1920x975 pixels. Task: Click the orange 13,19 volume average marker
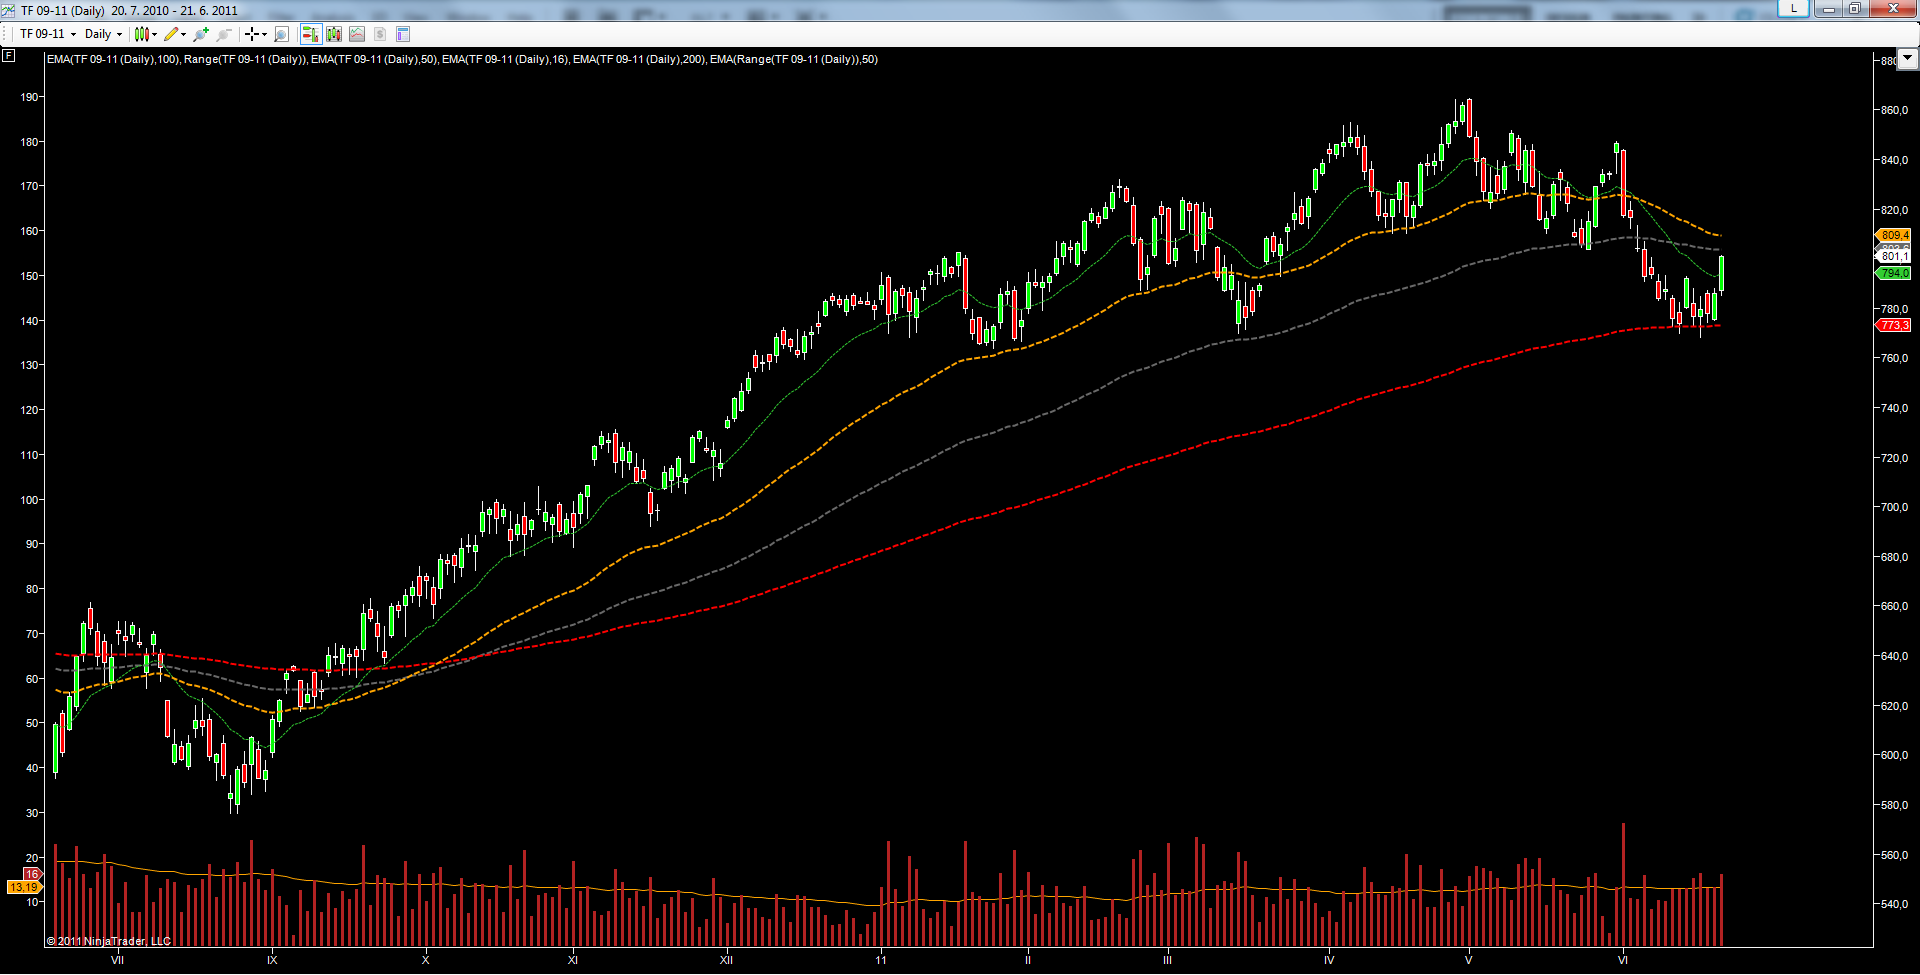coord(23,887)
